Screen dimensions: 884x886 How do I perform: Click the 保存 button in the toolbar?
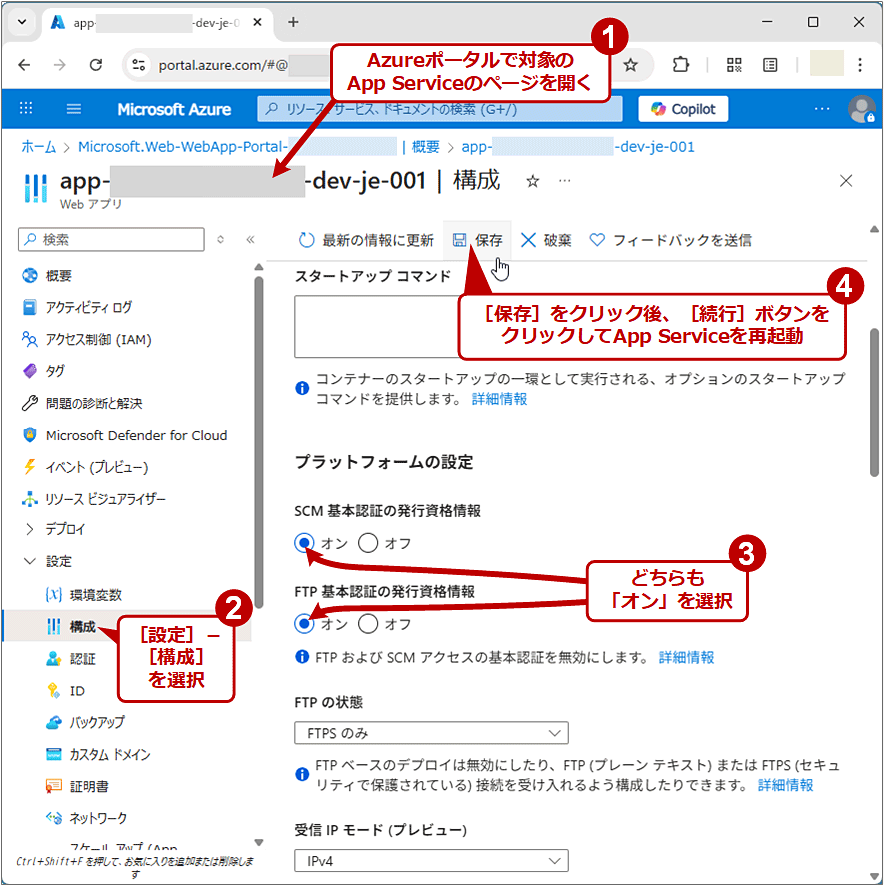477,239
